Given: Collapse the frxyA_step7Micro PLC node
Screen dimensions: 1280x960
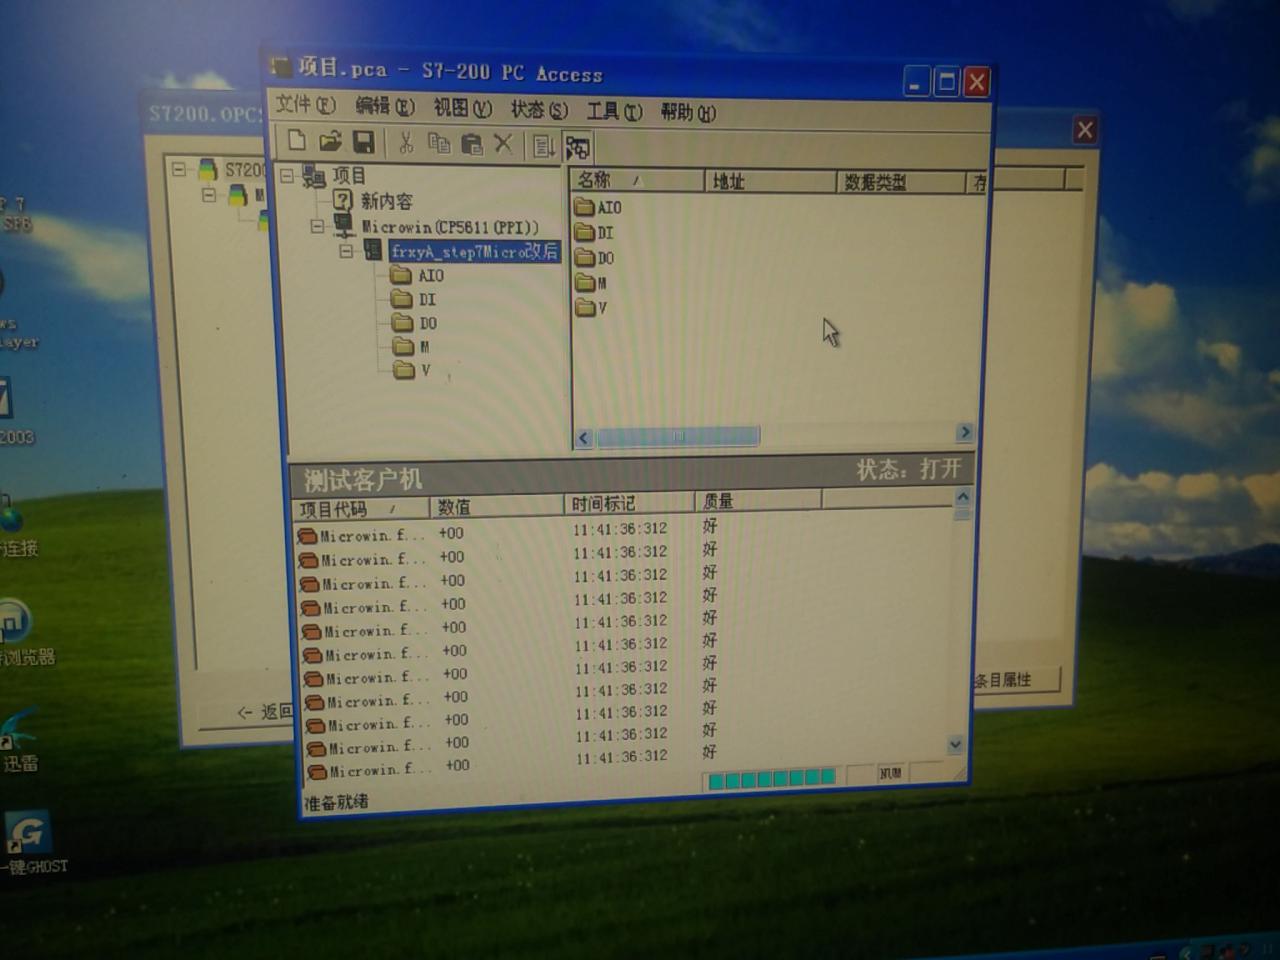Looking at the screenshot, I should coord(346,251).
